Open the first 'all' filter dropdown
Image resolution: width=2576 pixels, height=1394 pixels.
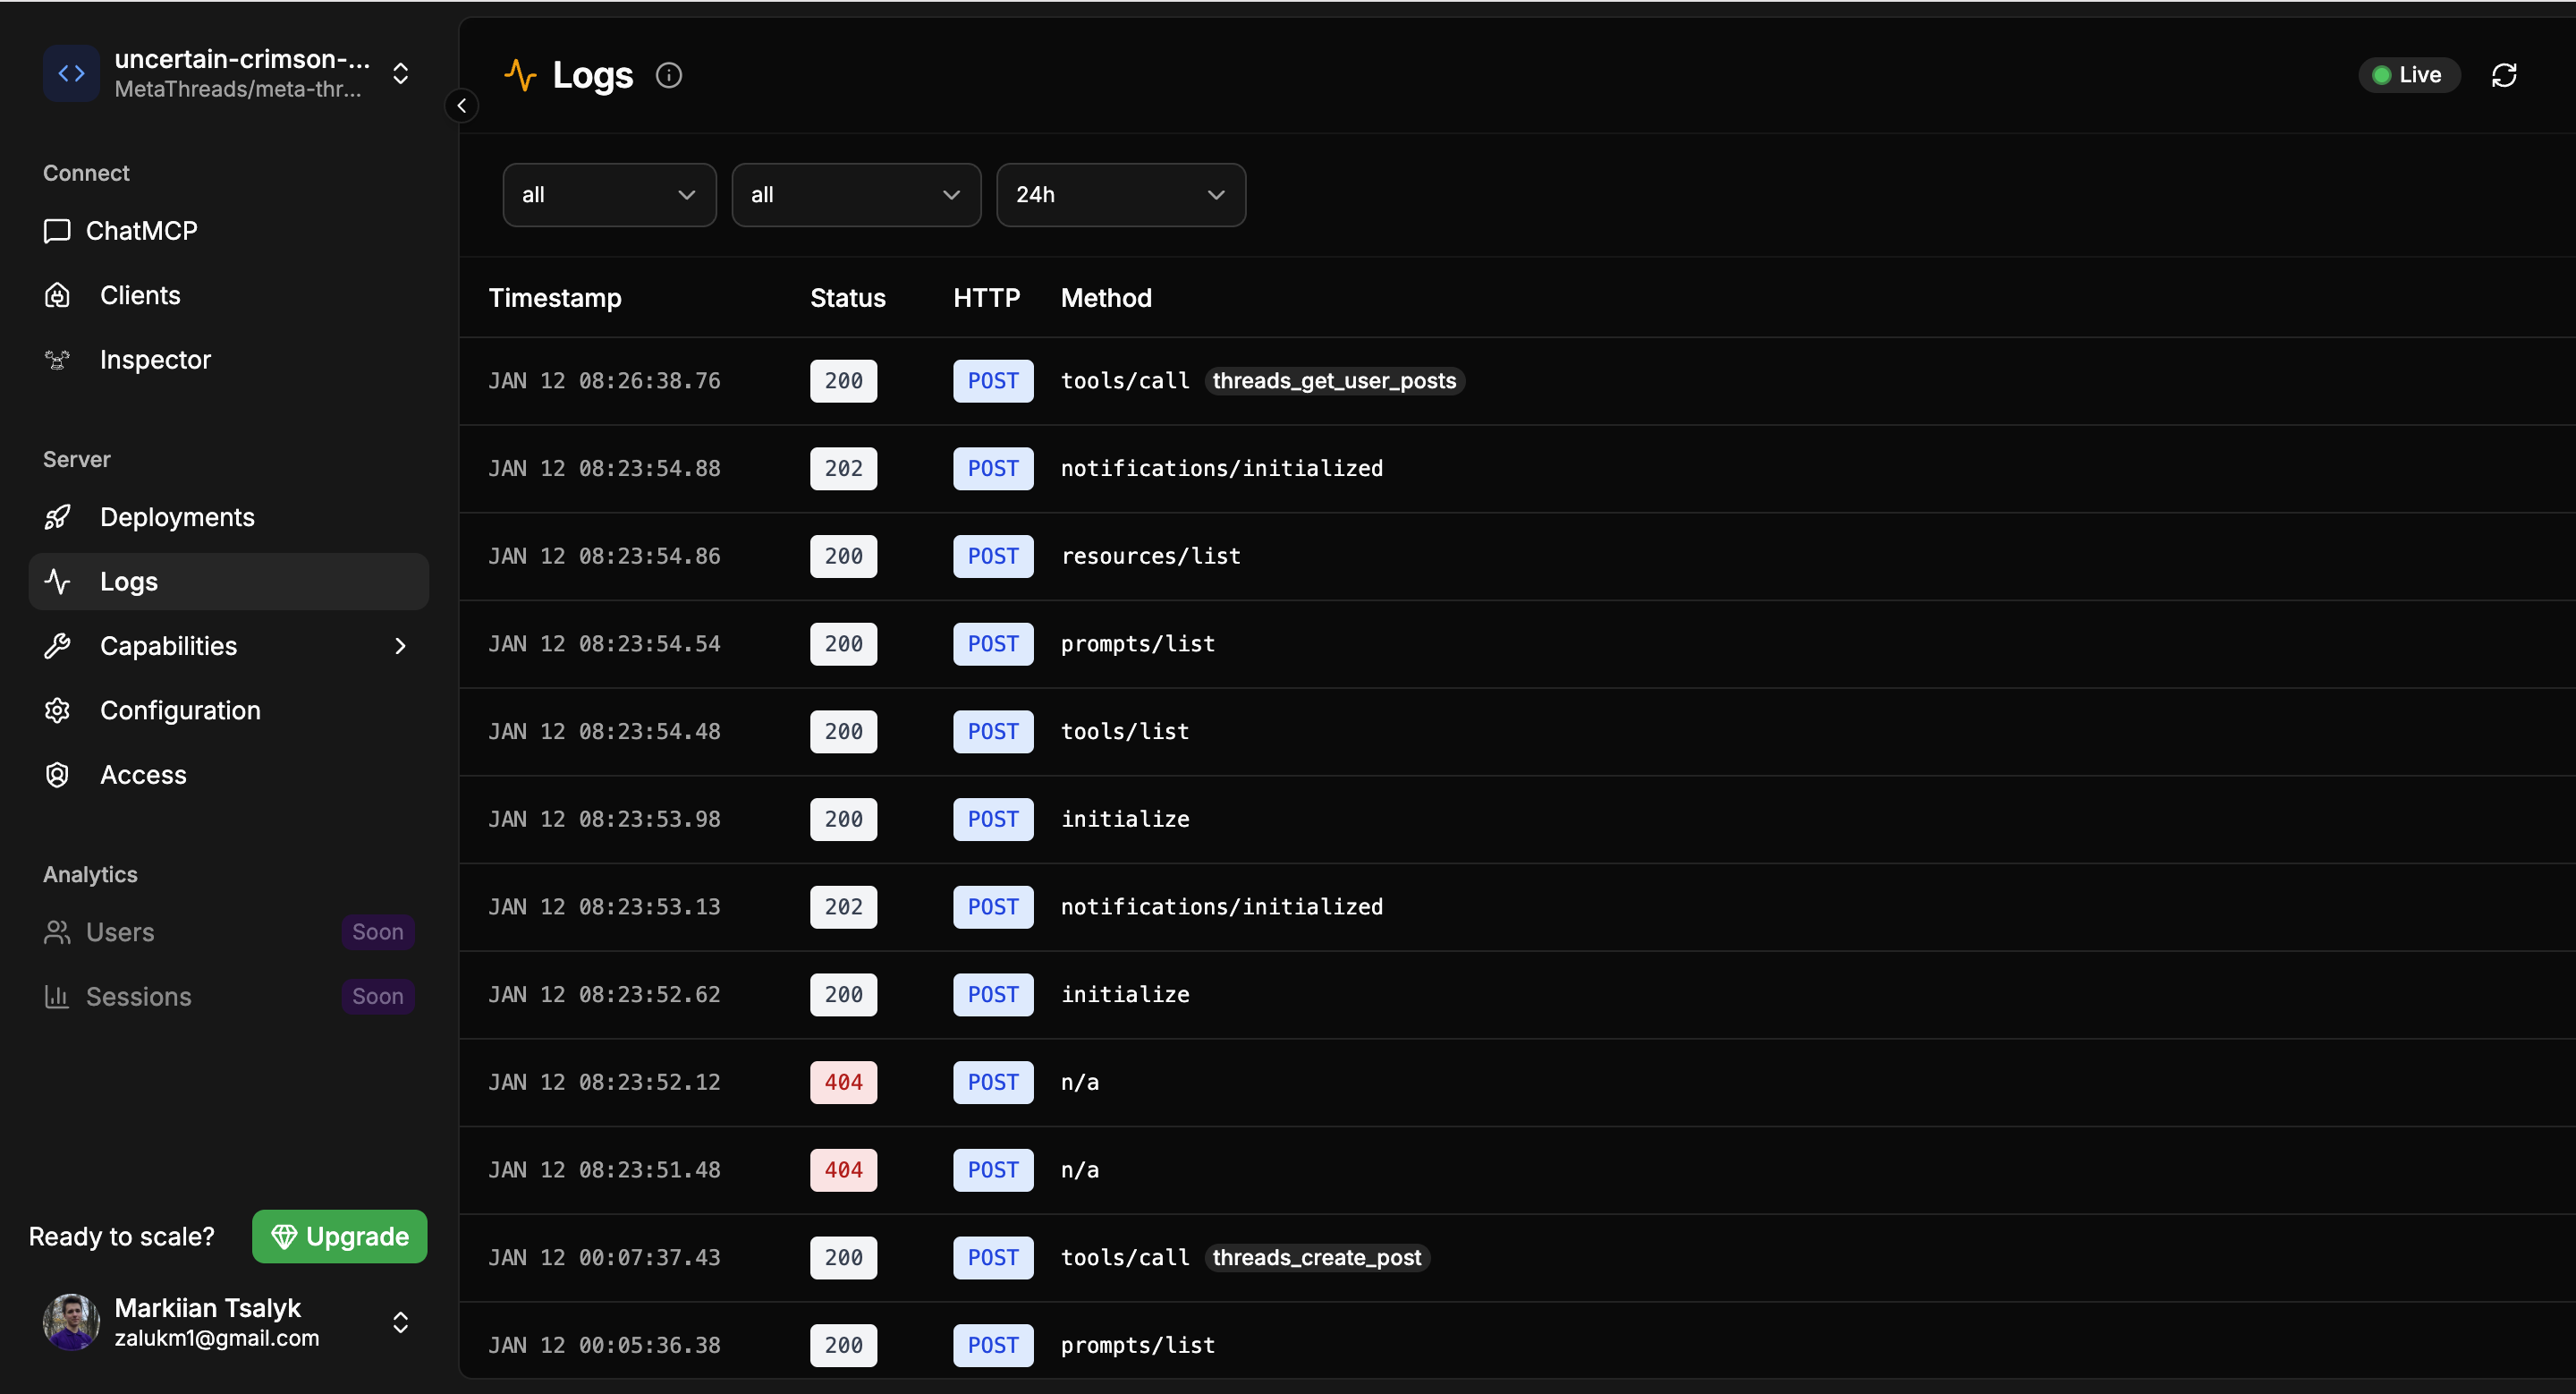tap(609, 195)
